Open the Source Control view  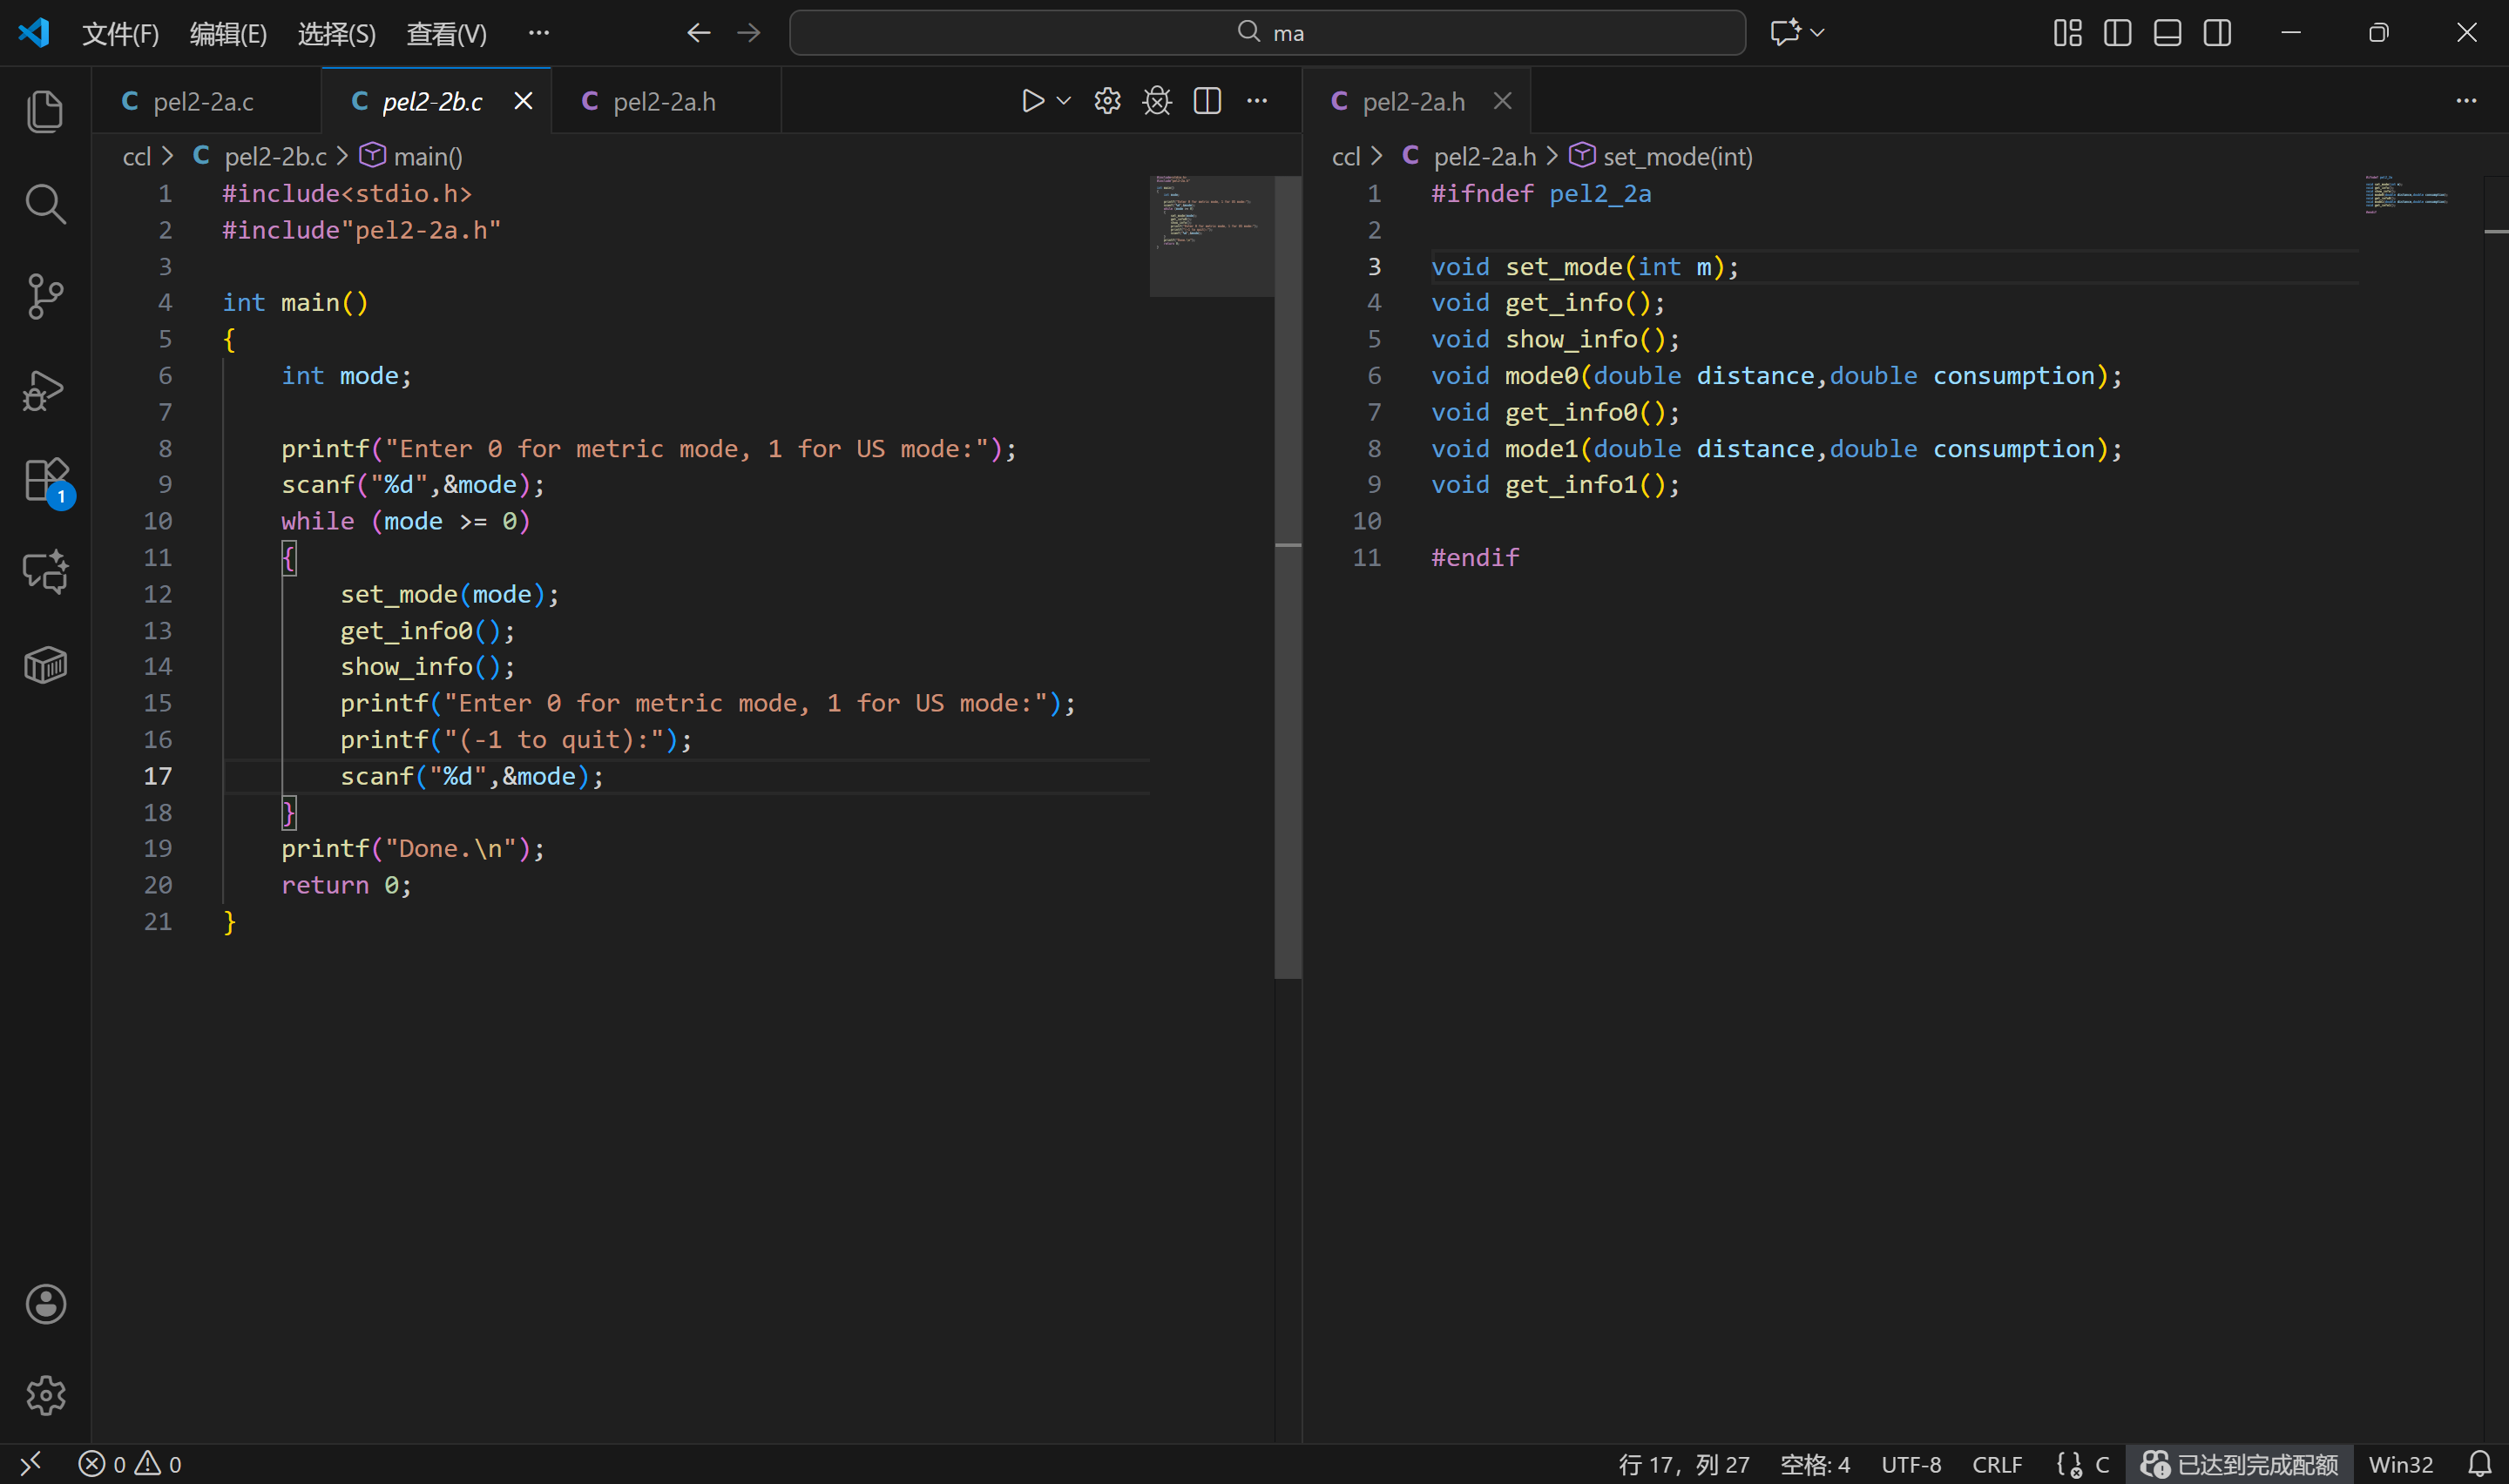tap(45, 296)
